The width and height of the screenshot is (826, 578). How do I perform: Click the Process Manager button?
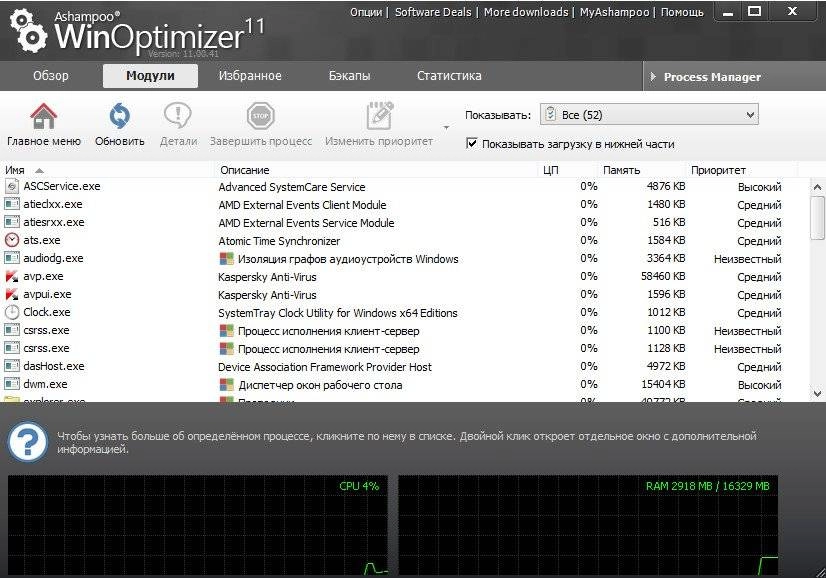pyautogui.click(x=734, y=76)
